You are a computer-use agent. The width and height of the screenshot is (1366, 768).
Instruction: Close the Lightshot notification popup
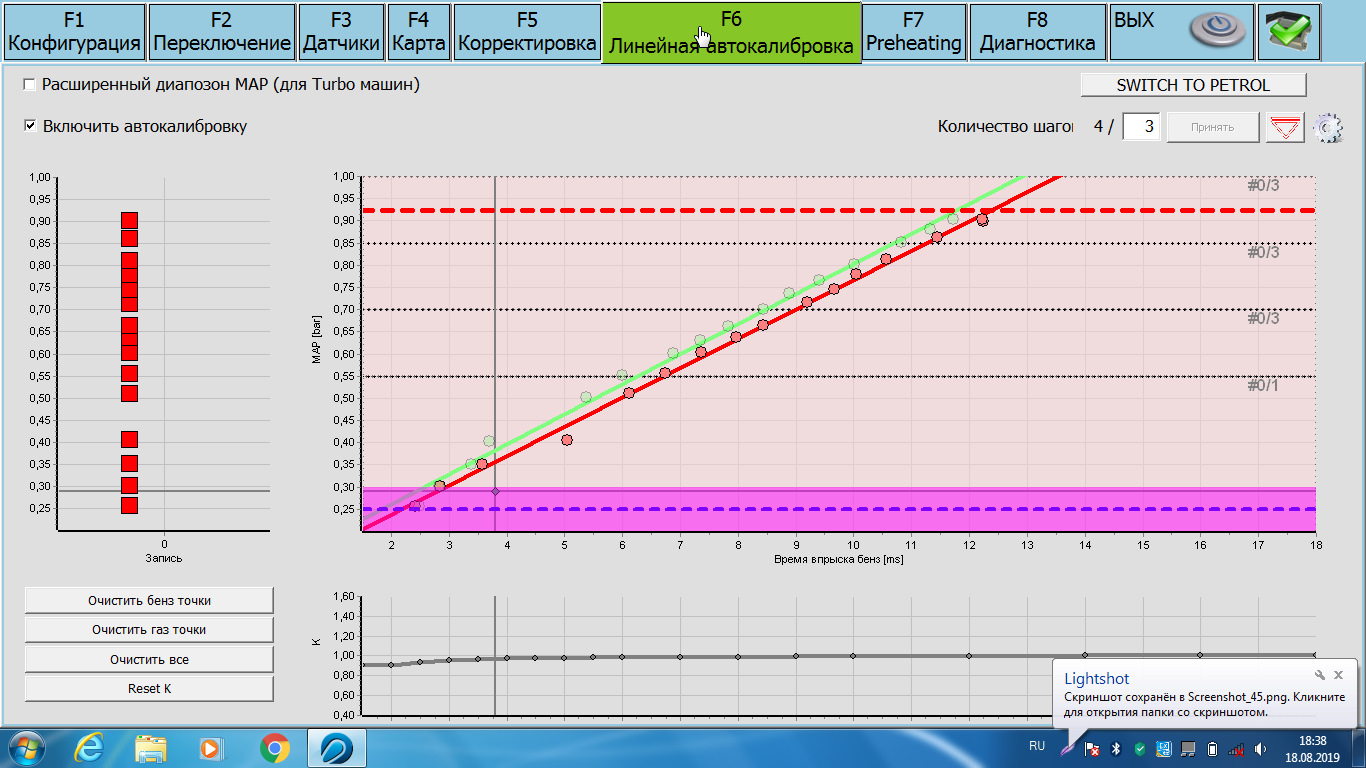coord(1339,675)
